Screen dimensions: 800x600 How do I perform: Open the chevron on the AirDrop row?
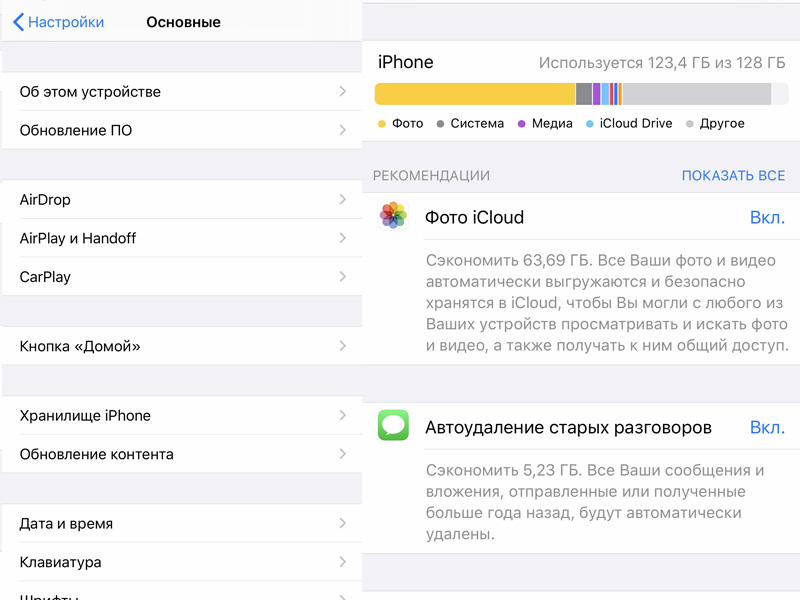point(343,199)
